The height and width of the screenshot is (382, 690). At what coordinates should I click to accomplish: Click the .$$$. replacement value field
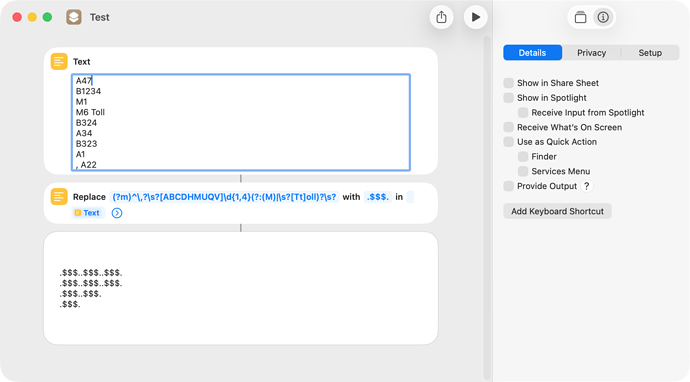378,197
